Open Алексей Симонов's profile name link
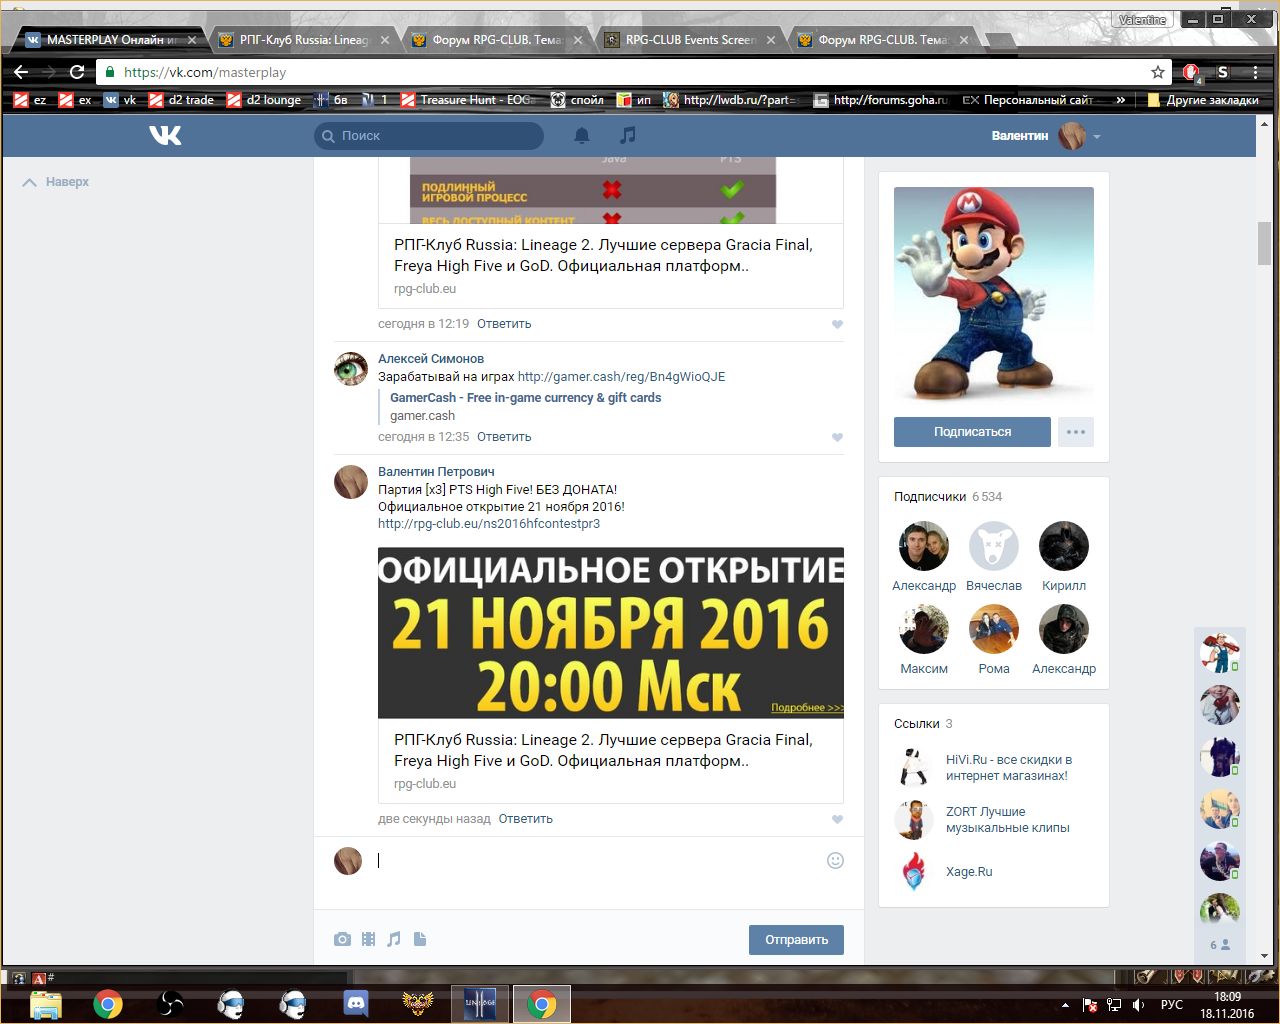 click(x=431, y=359)
